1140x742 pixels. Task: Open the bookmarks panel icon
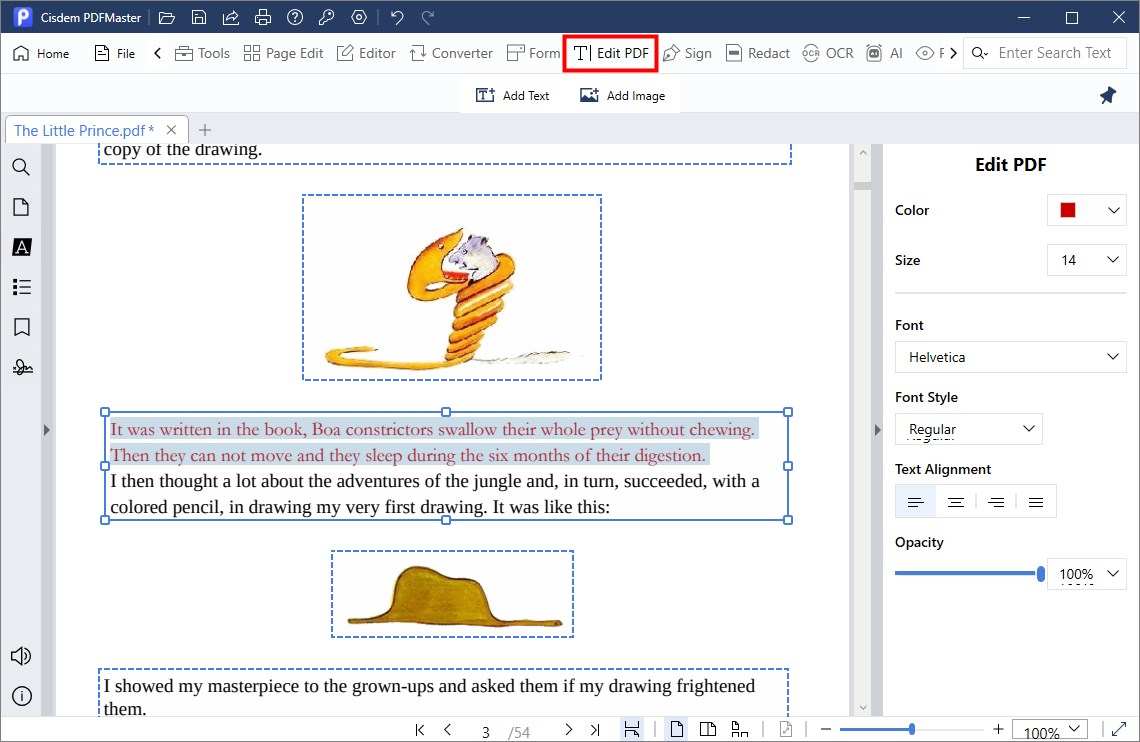(21, 327)
